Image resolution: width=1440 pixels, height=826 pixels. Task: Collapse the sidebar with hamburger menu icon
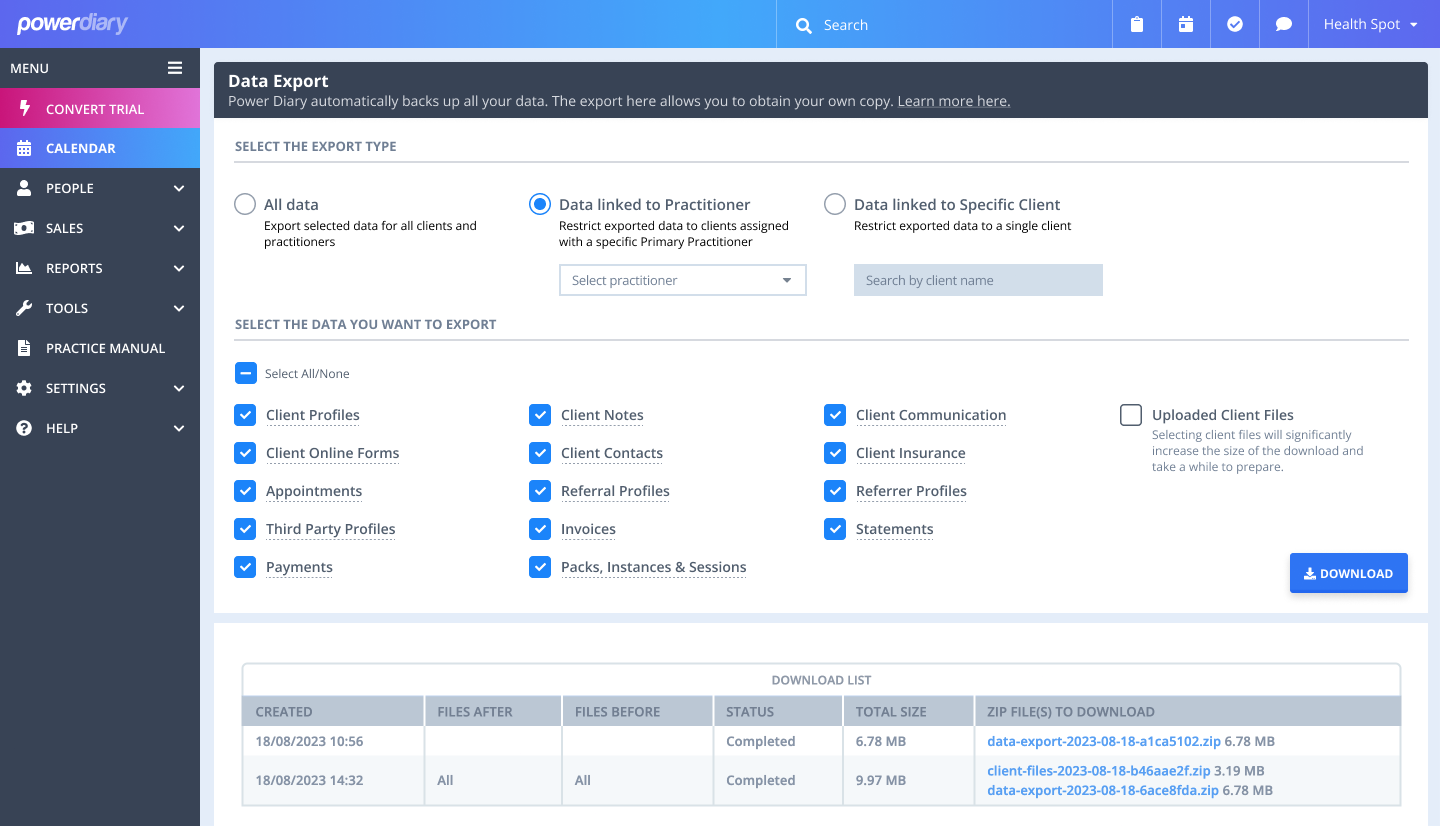175,68
